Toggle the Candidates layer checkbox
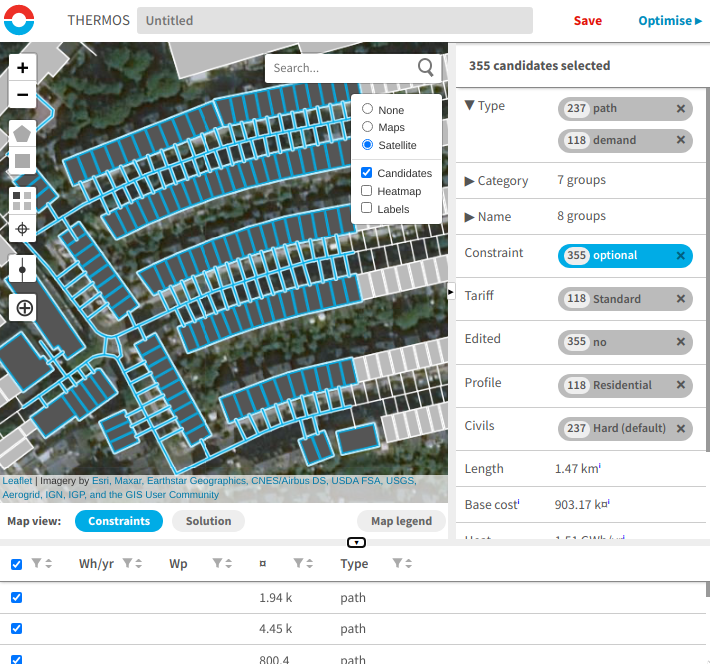 coord(366,173)
